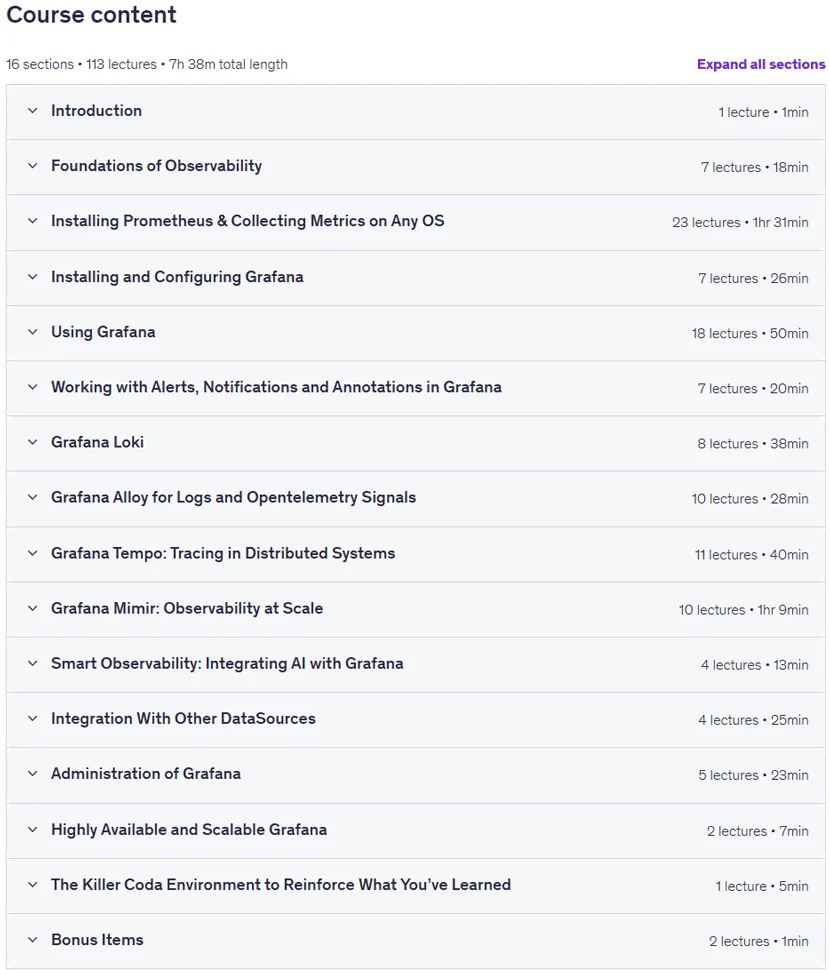Viewport: 830px width, 974px height.
Task: Select Installing and Configuring Grafana title
Action: click(x=177, y=276)
